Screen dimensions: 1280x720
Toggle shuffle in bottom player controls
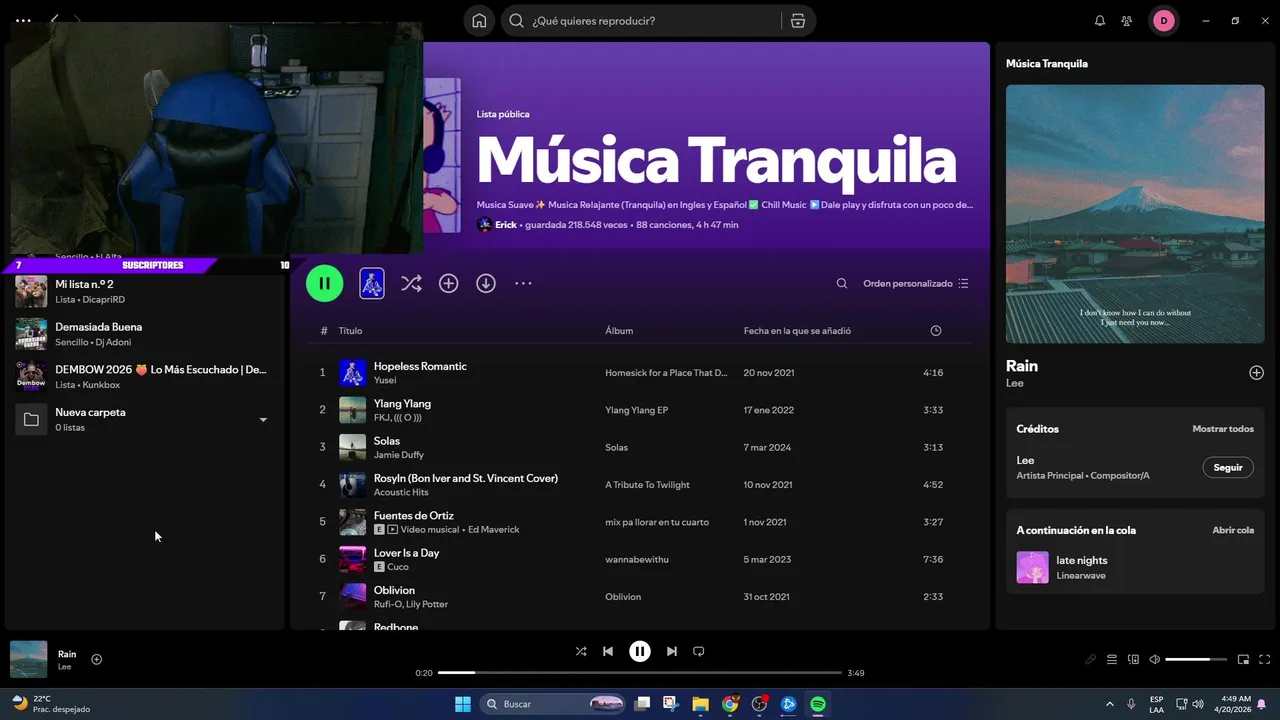[581, 651]
